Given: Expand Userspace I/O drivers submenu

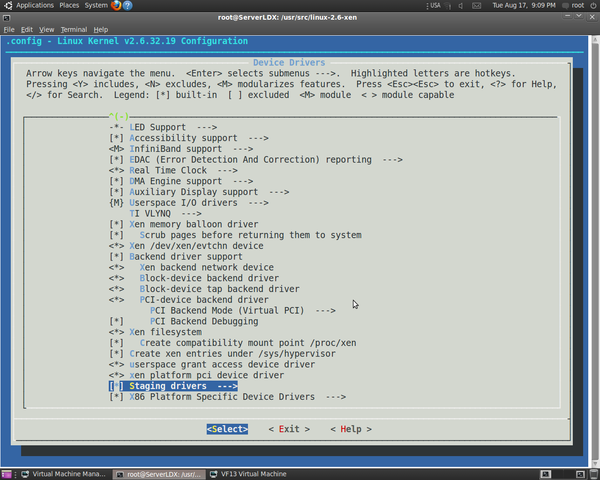Looking at the screenshot, I should click(189, 203).
